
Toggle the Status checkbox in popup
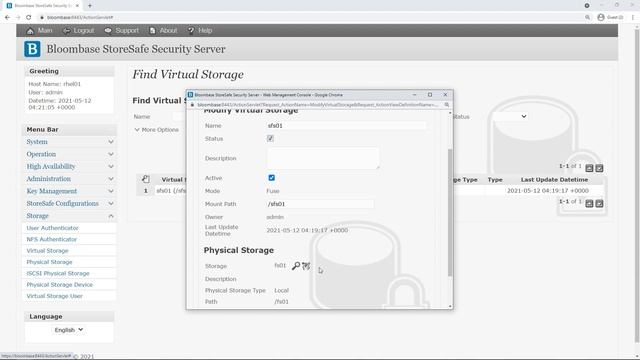[x=270, y=139]
